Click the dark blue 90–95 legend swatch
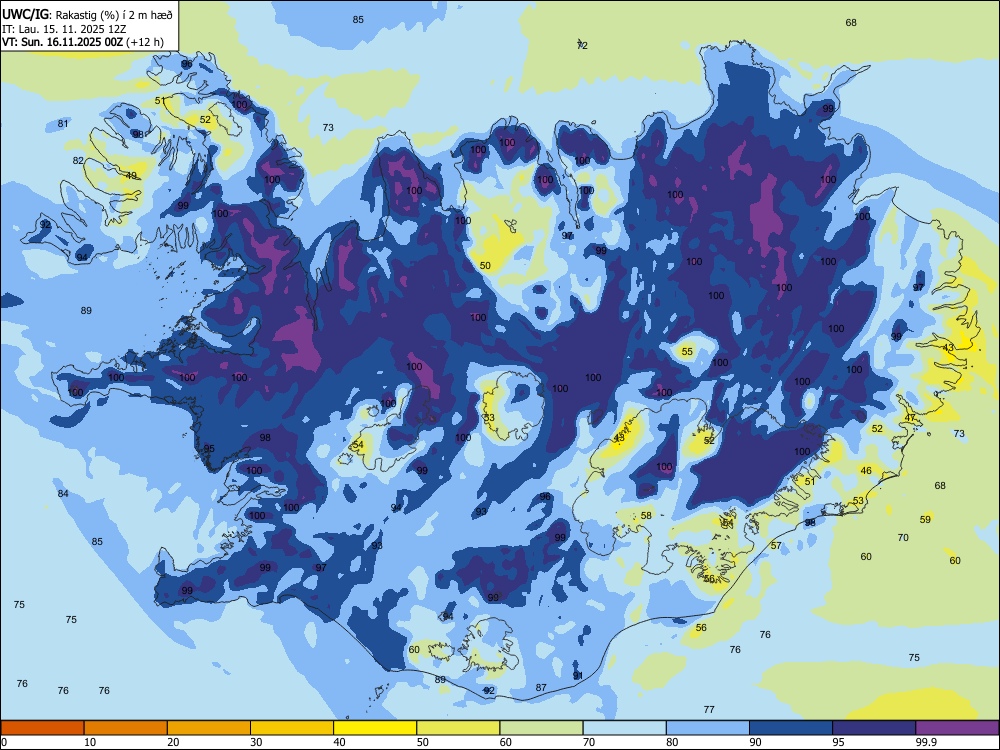This screenshot has width=1000, height=750. [791, 728]
